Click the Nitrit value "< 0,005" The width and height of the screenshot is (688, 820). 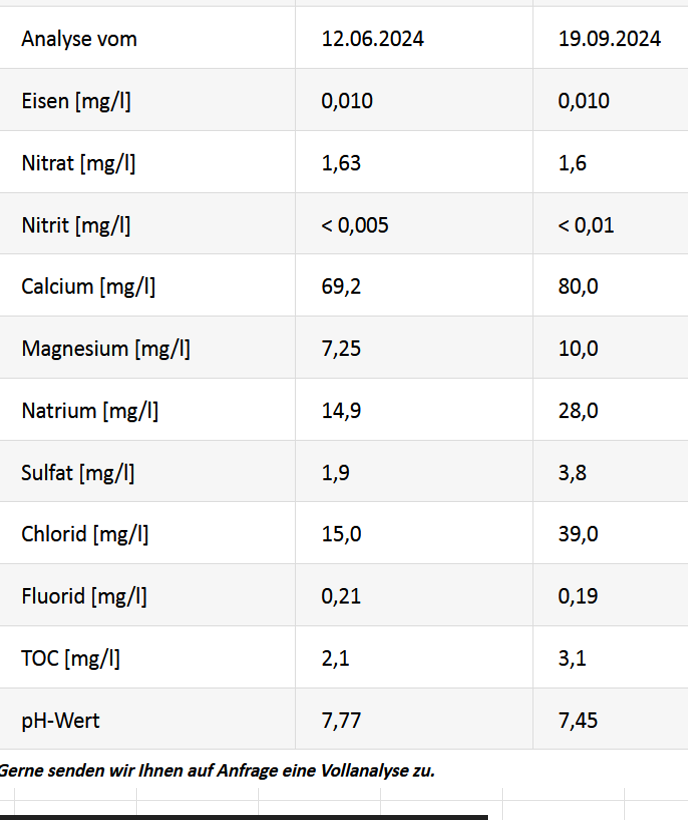[355, 225]
